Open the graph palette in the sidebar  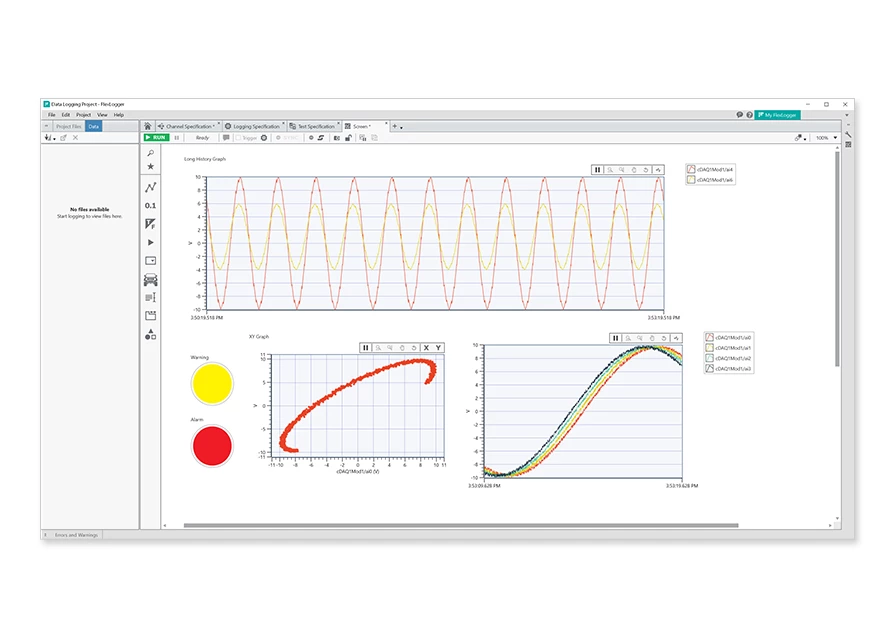pyautogui.click(x=150, y=187)
